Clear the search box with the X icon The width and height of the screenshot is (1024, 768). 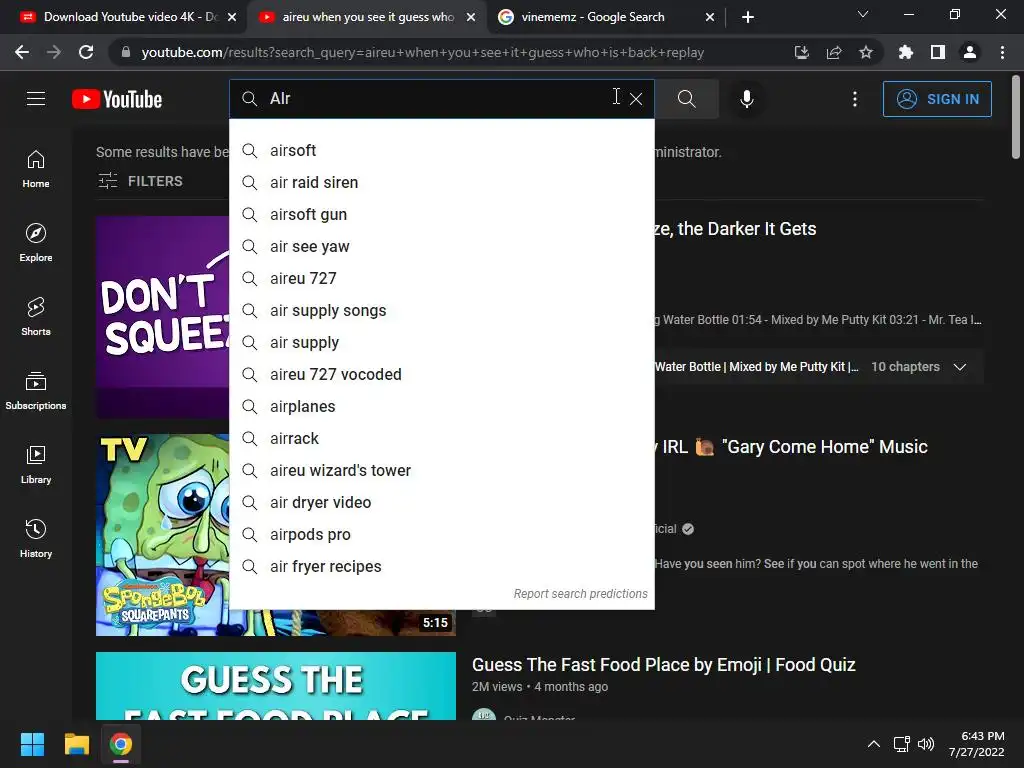635,99
